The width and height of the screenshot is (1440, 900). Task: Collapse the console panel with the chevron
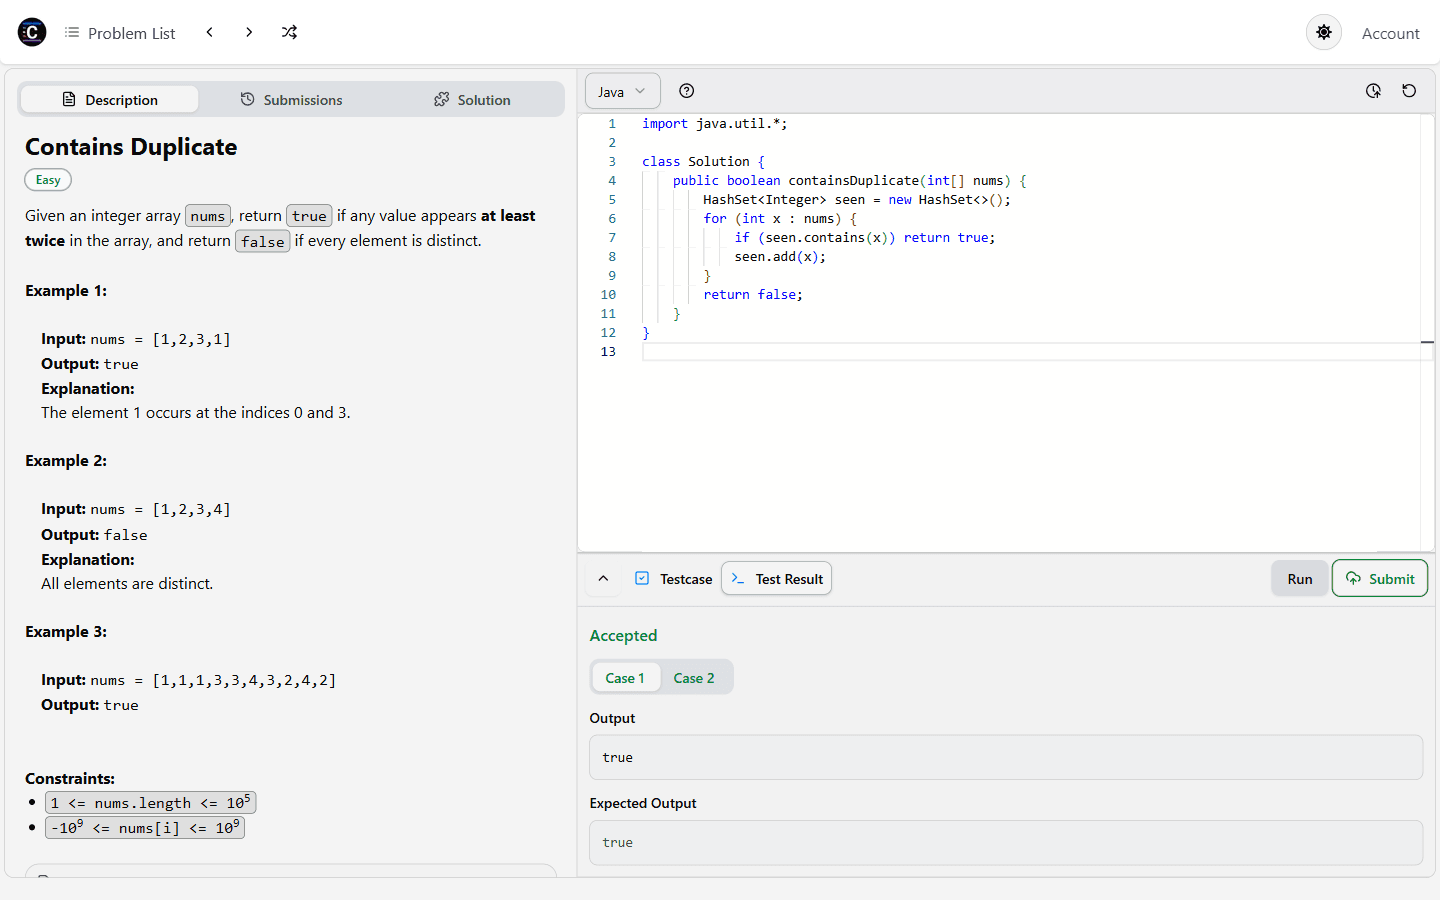coord(603,578)
